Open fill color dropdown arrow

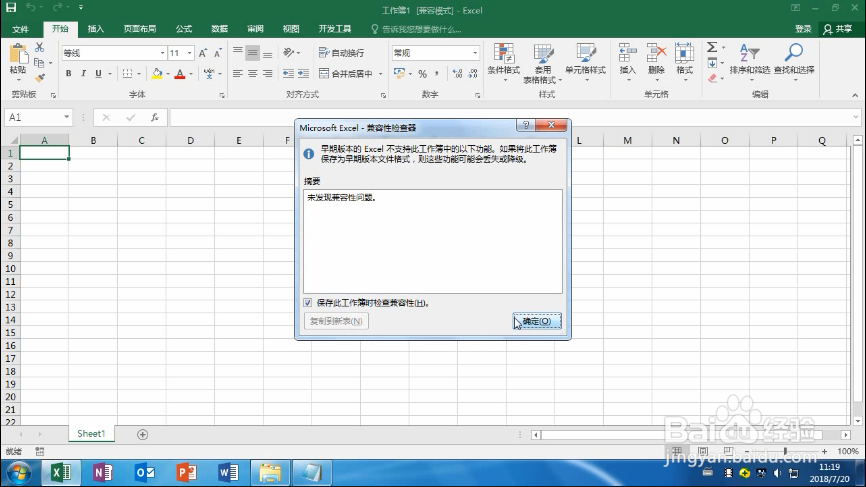point(168,73)
